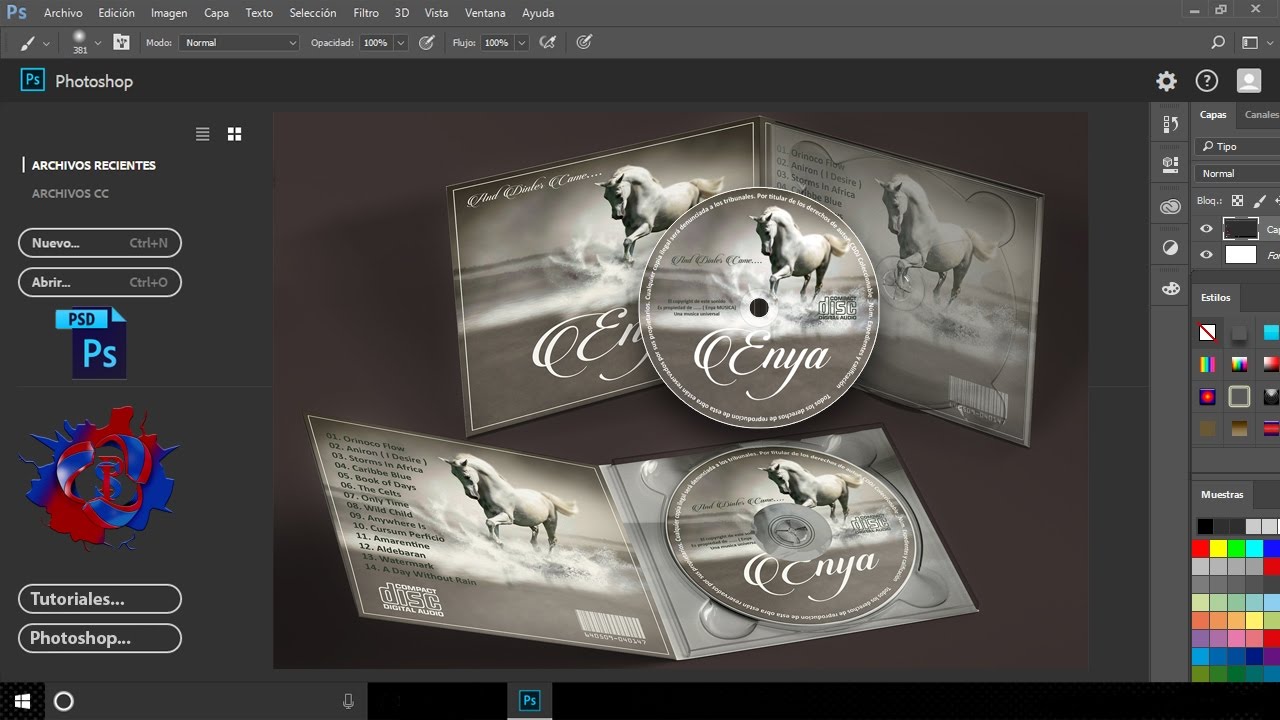
Task: Open the help question mark icon
Action: point(1207,81)
